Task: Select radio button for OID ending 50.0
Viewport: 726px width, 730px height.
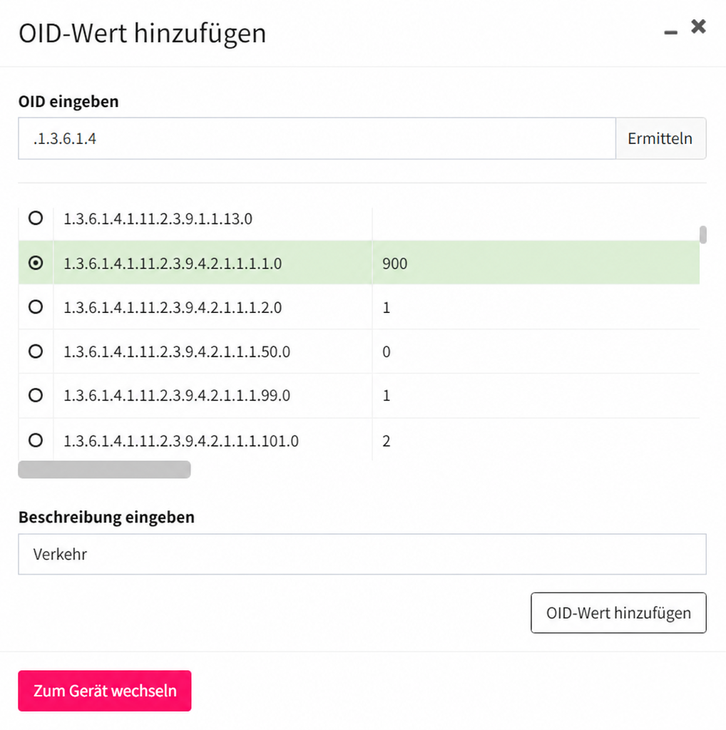Action: tap(36, 351)
